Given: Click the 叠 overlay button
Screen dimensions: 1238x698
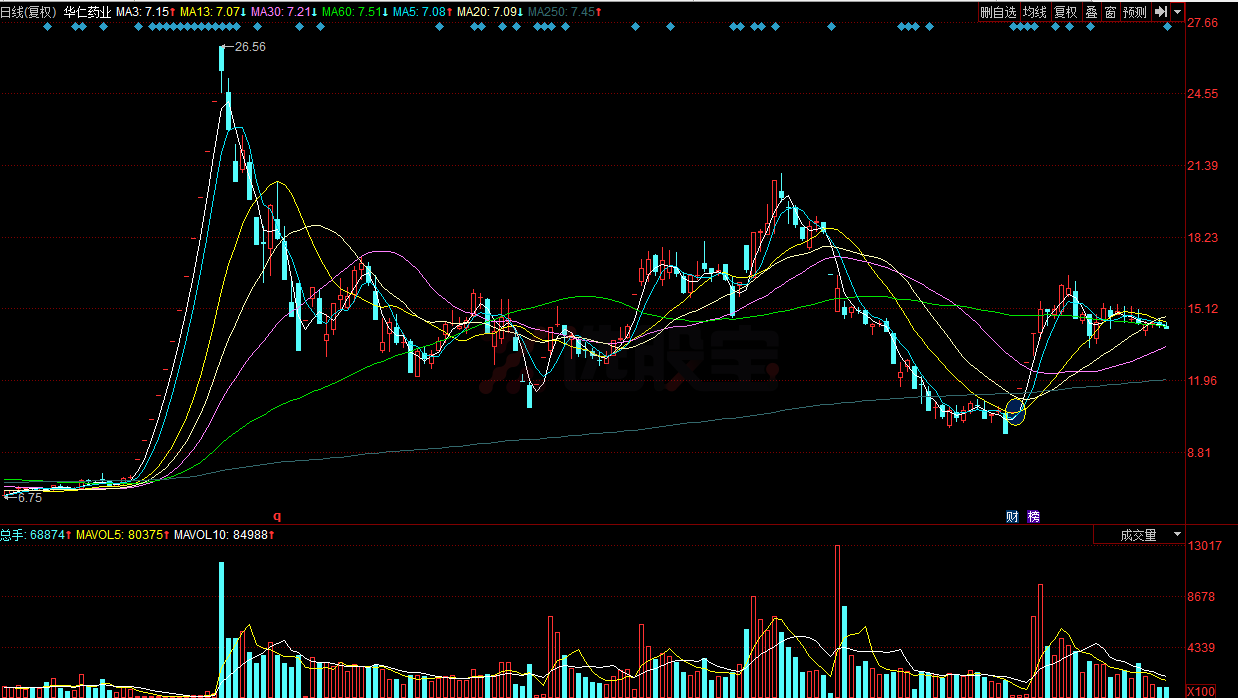Looking at the screenshot, I should (x=1091, y=12).
